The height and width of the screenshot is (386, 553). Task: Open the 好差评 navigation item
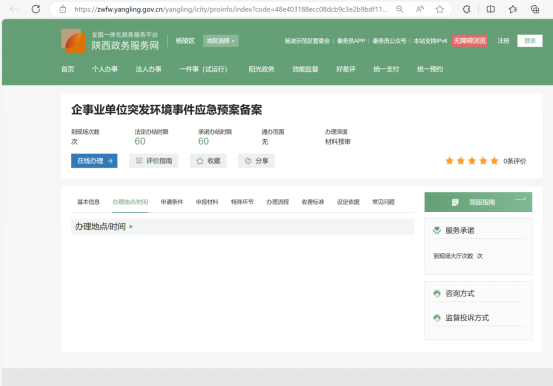coord(346,69)
